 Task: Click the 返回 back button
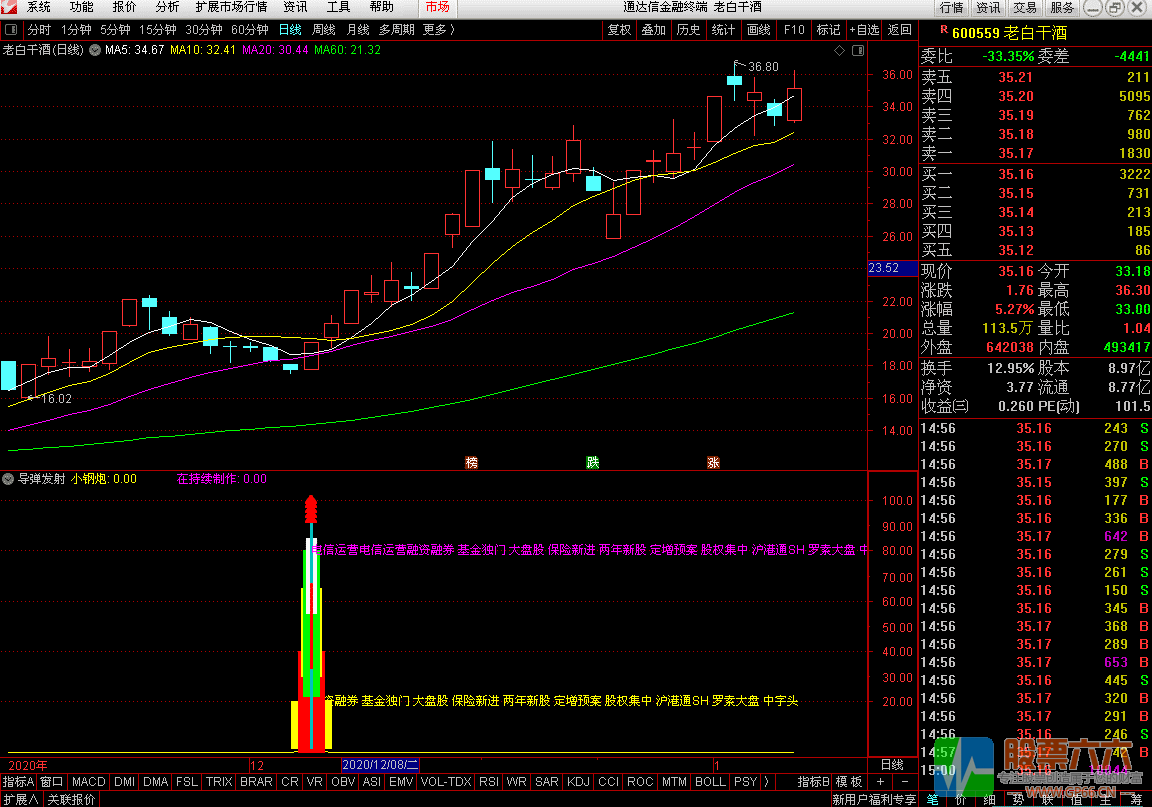click(x=899, y=30)
